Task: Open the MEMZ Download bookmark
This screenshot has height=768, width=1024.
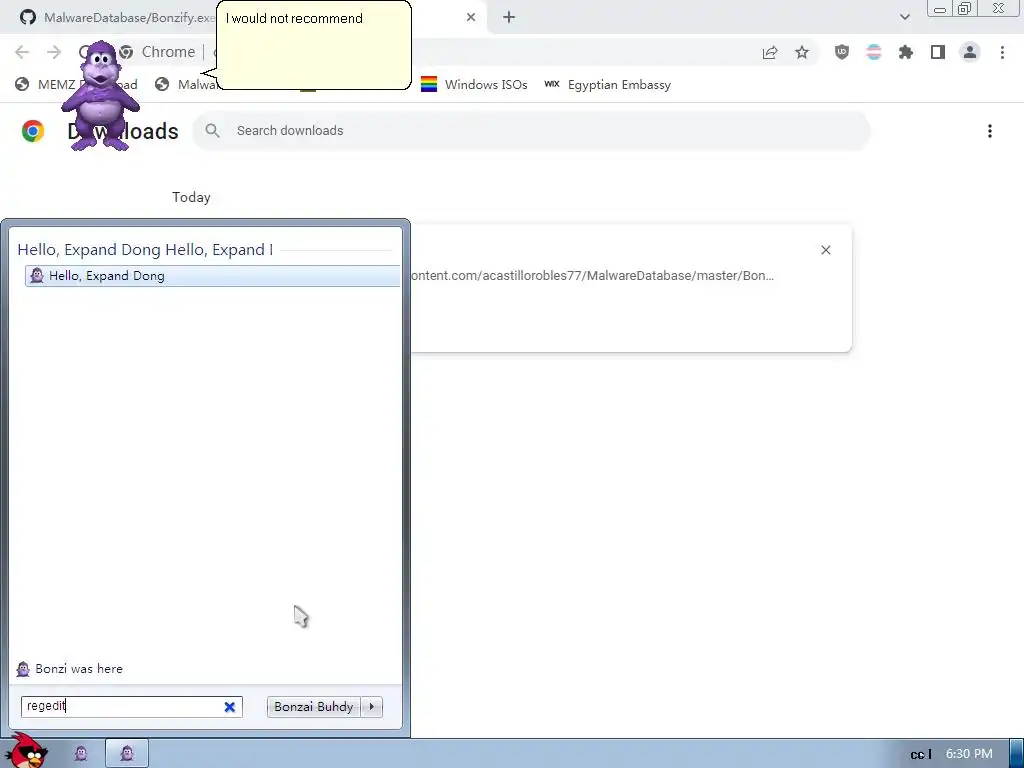Action: [76, 85]
